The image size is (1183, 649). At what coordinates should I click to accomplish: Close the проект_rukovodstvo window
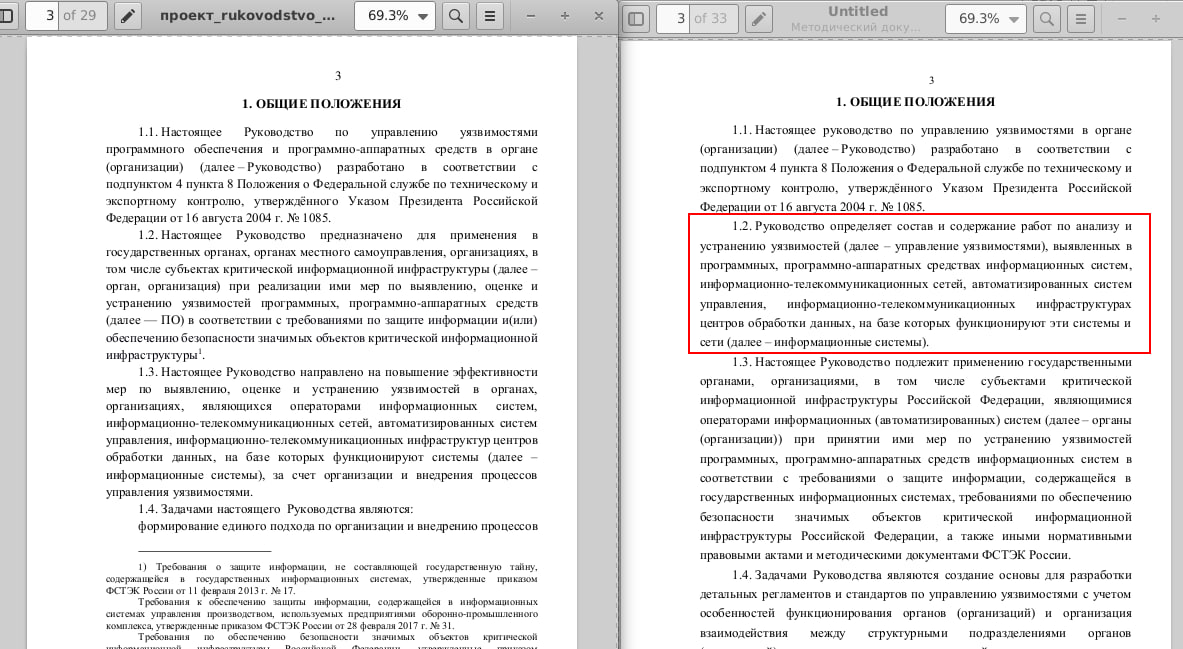point(599,17)
